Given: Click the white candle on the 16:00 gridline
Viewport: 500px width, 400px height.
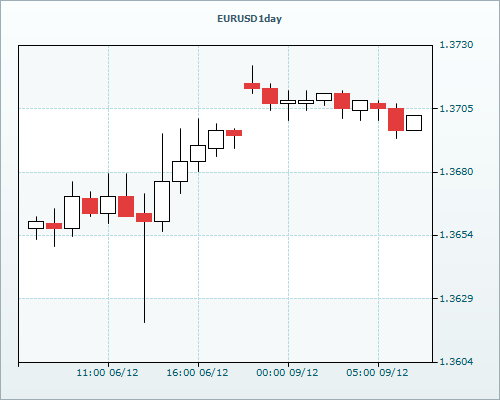Looking at the screenshot, I should pos(198,153).
